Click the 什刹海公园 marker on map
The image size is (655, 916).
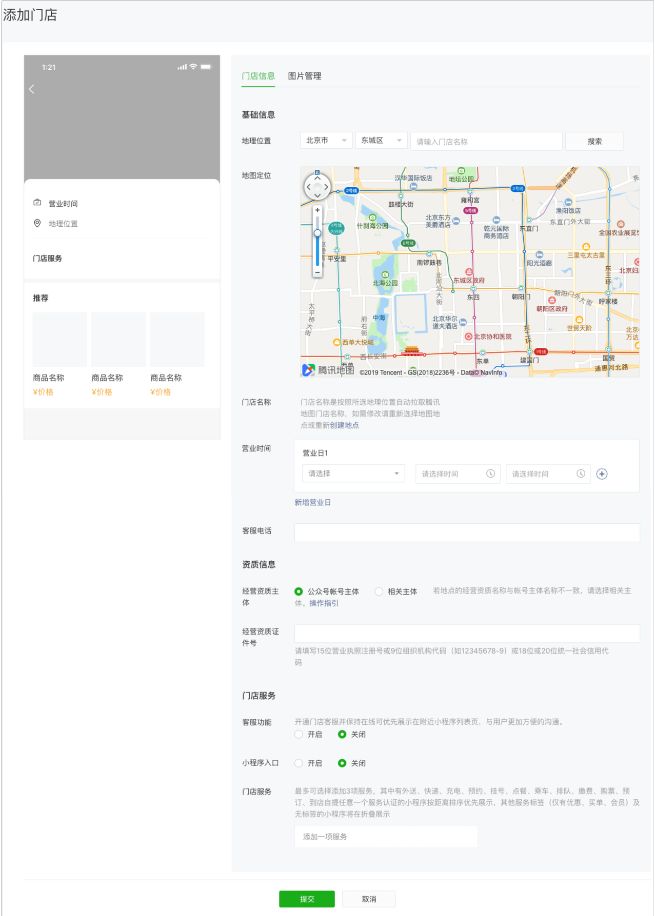tap(373, 217)
